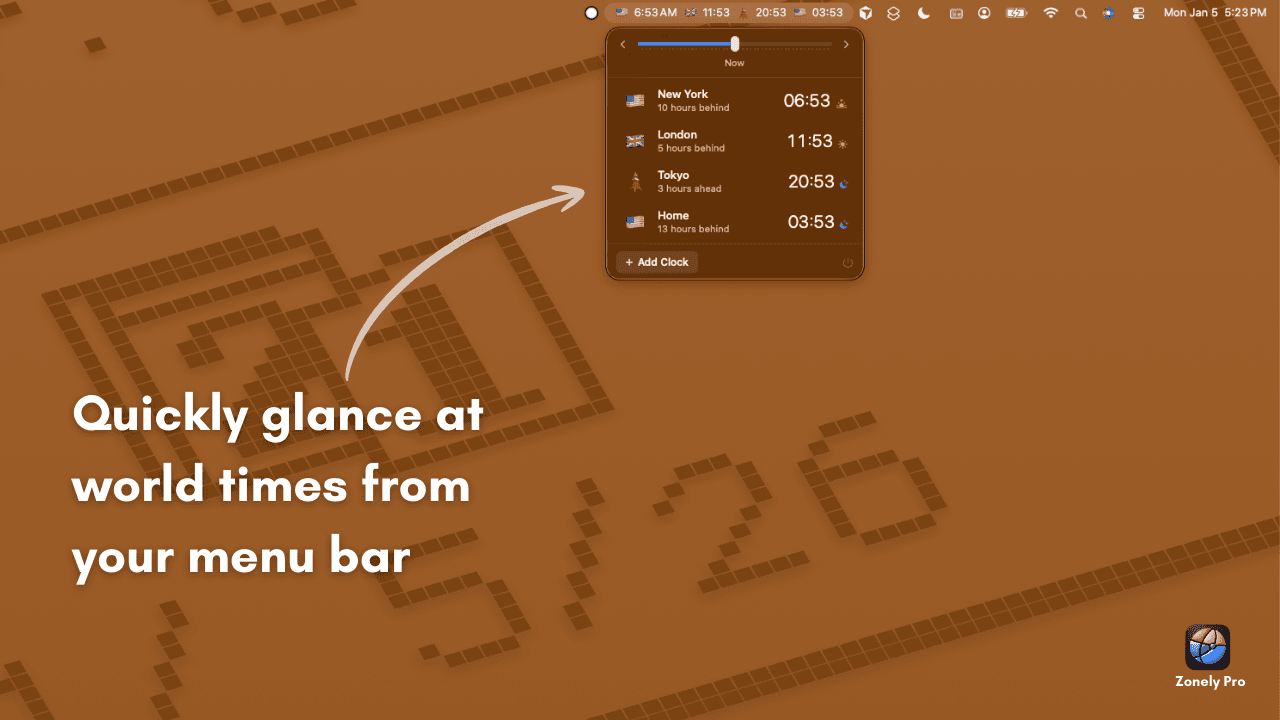Click the Tokyo Tower landmark icon

pos(635,181)
